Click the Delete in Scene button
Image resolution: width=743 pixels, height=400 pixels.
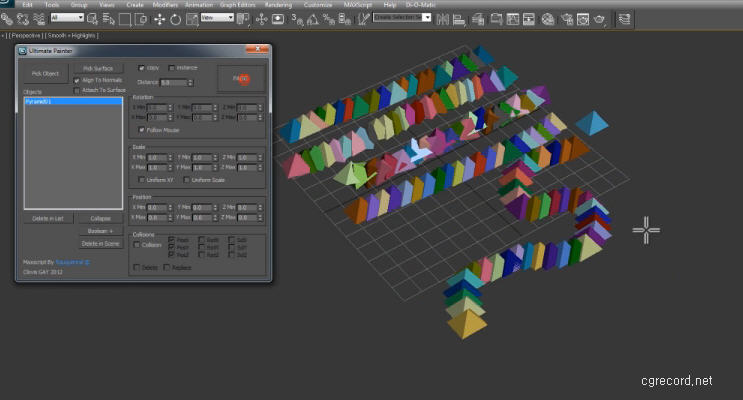click(100, 244)
